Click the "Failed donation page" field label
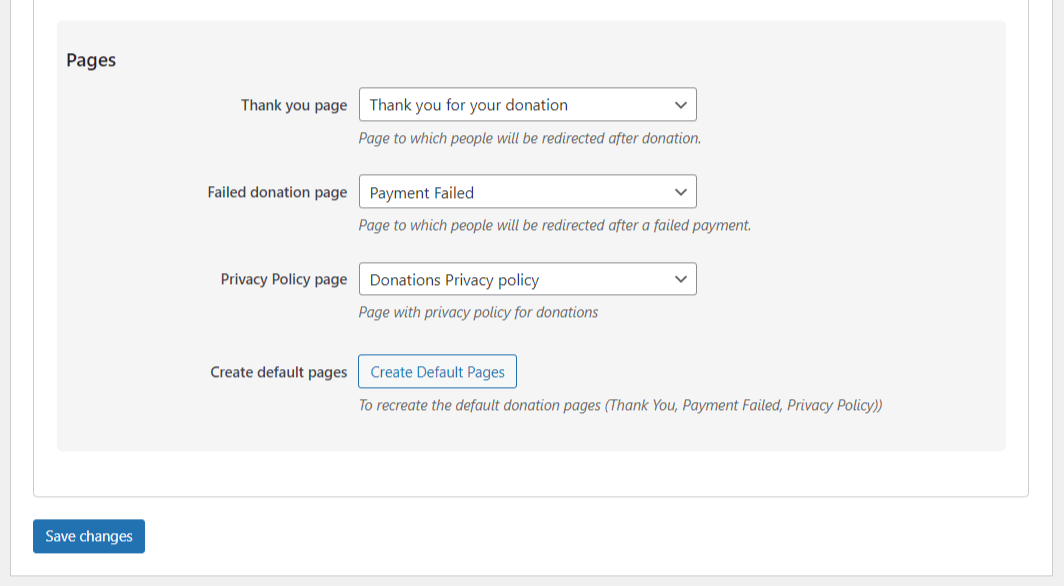This screenshot has height=586, width=1064. [277, 192]
